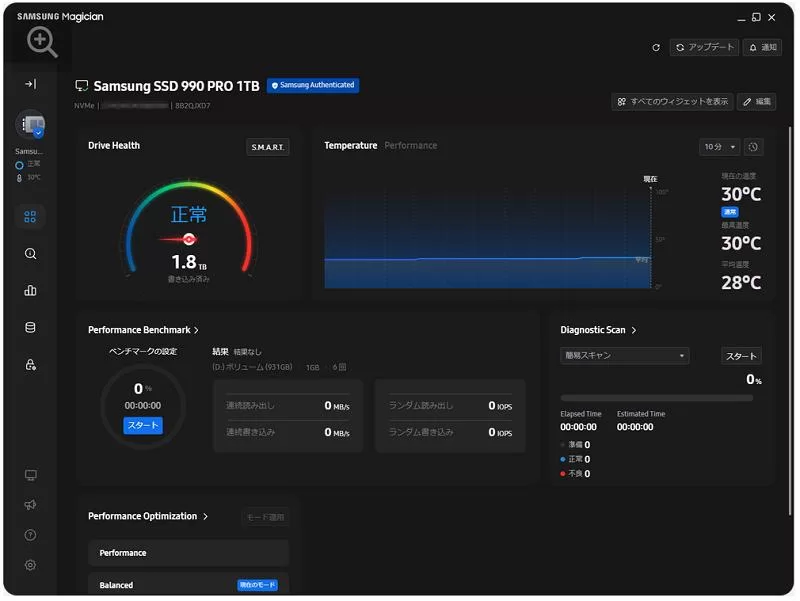This screenshot has width=800, height=601.
Task: Open the Performance Benchmark bar chart icon in the sidebar
Action: (x=30, y=290)
